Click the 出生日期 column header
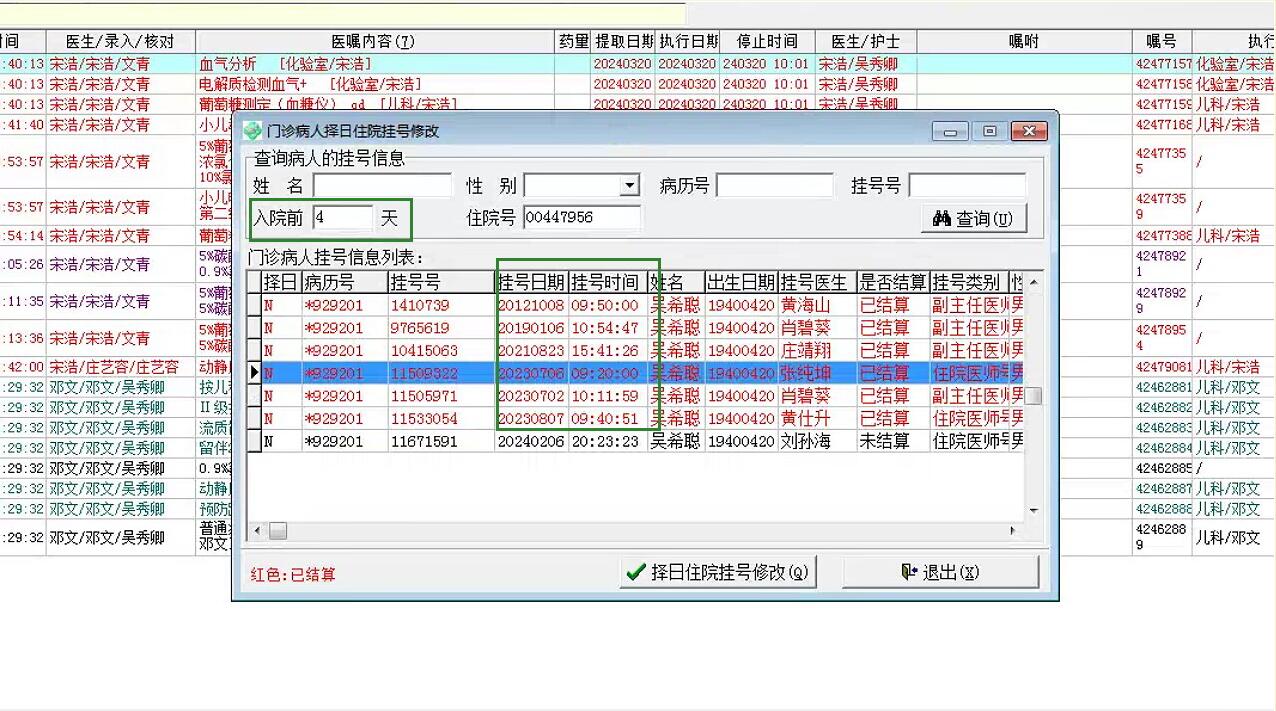 click(741, 282)
